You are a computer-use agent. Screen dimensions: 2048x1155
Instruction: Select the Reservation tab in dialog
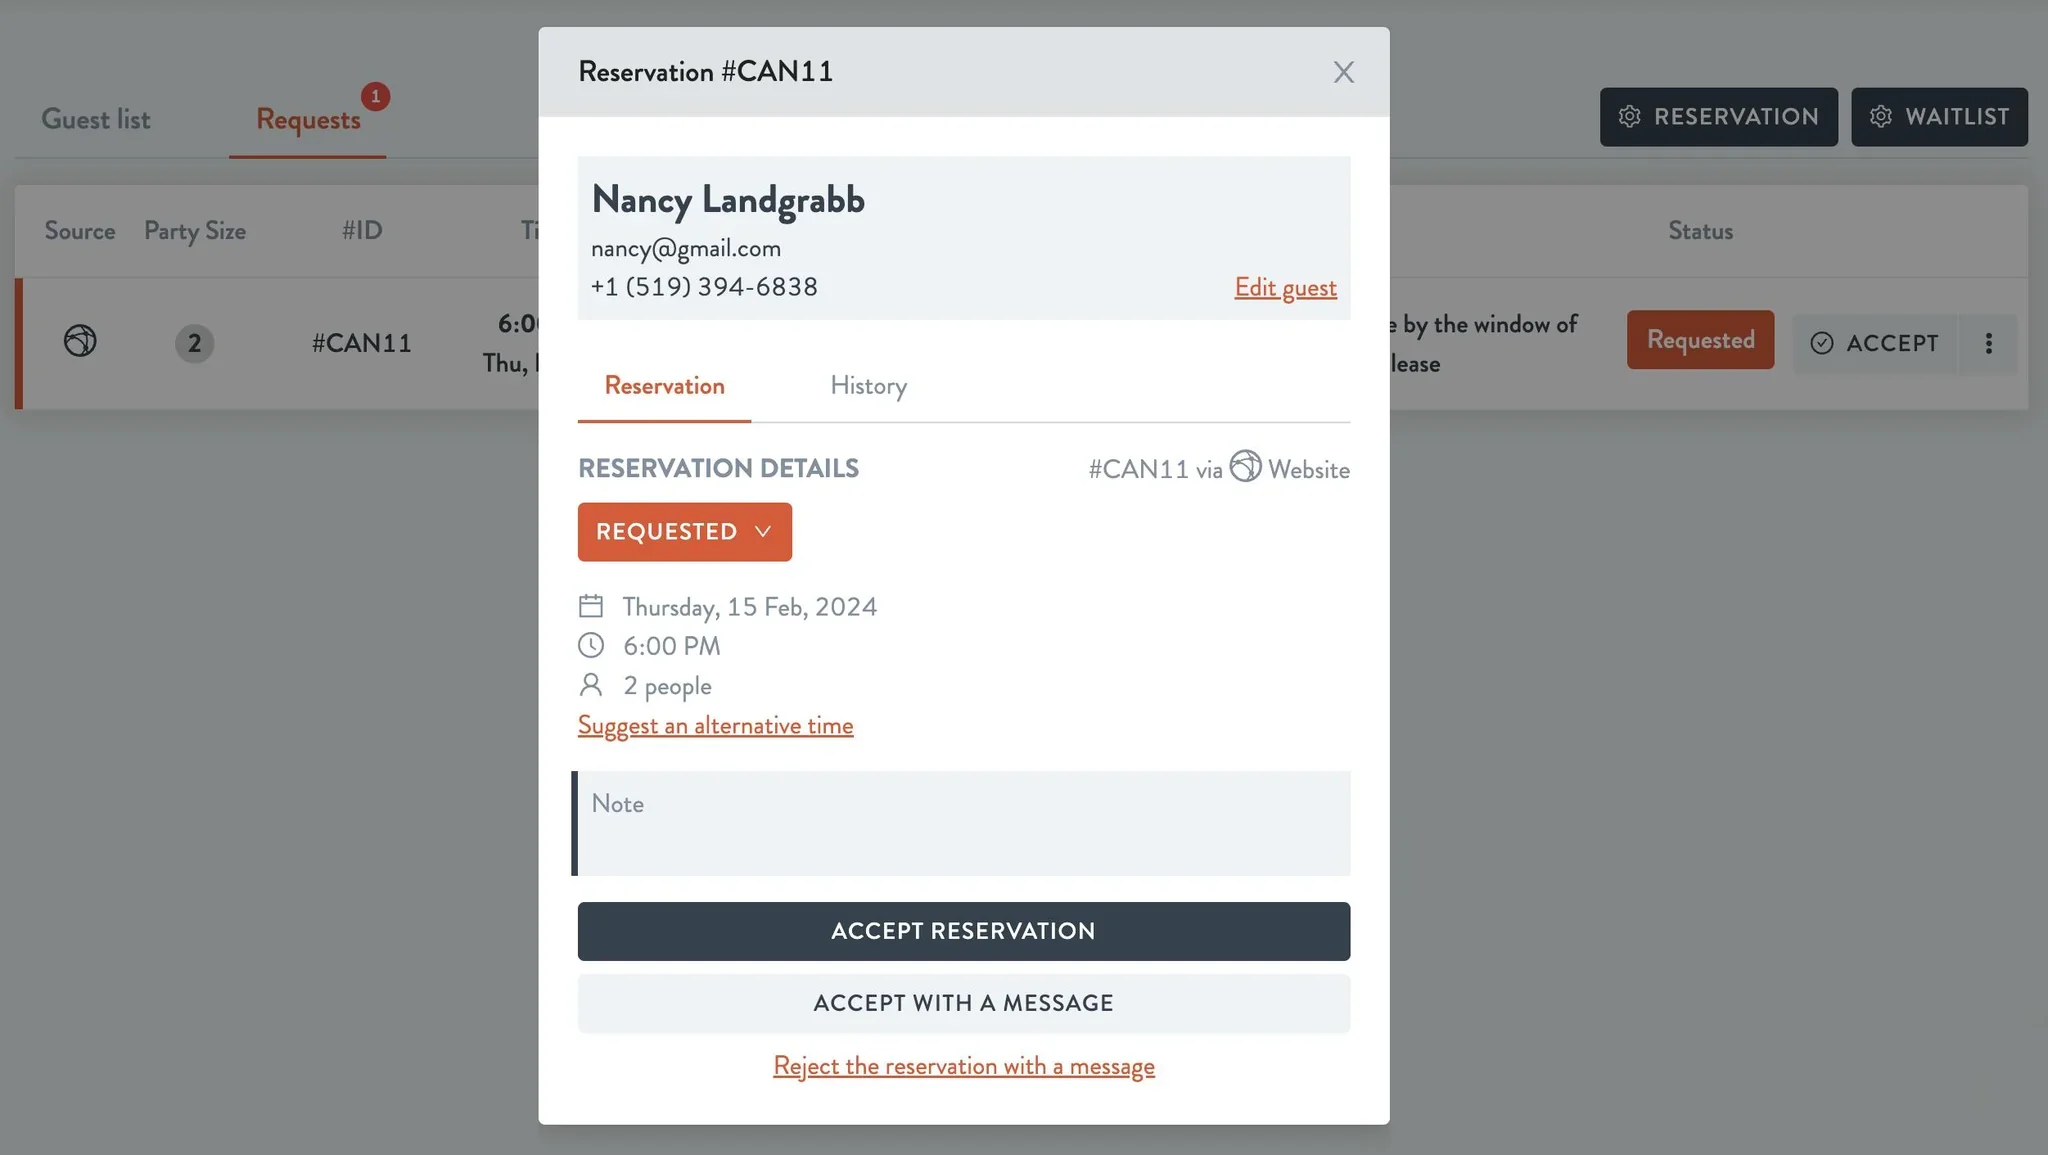point(664,386)
